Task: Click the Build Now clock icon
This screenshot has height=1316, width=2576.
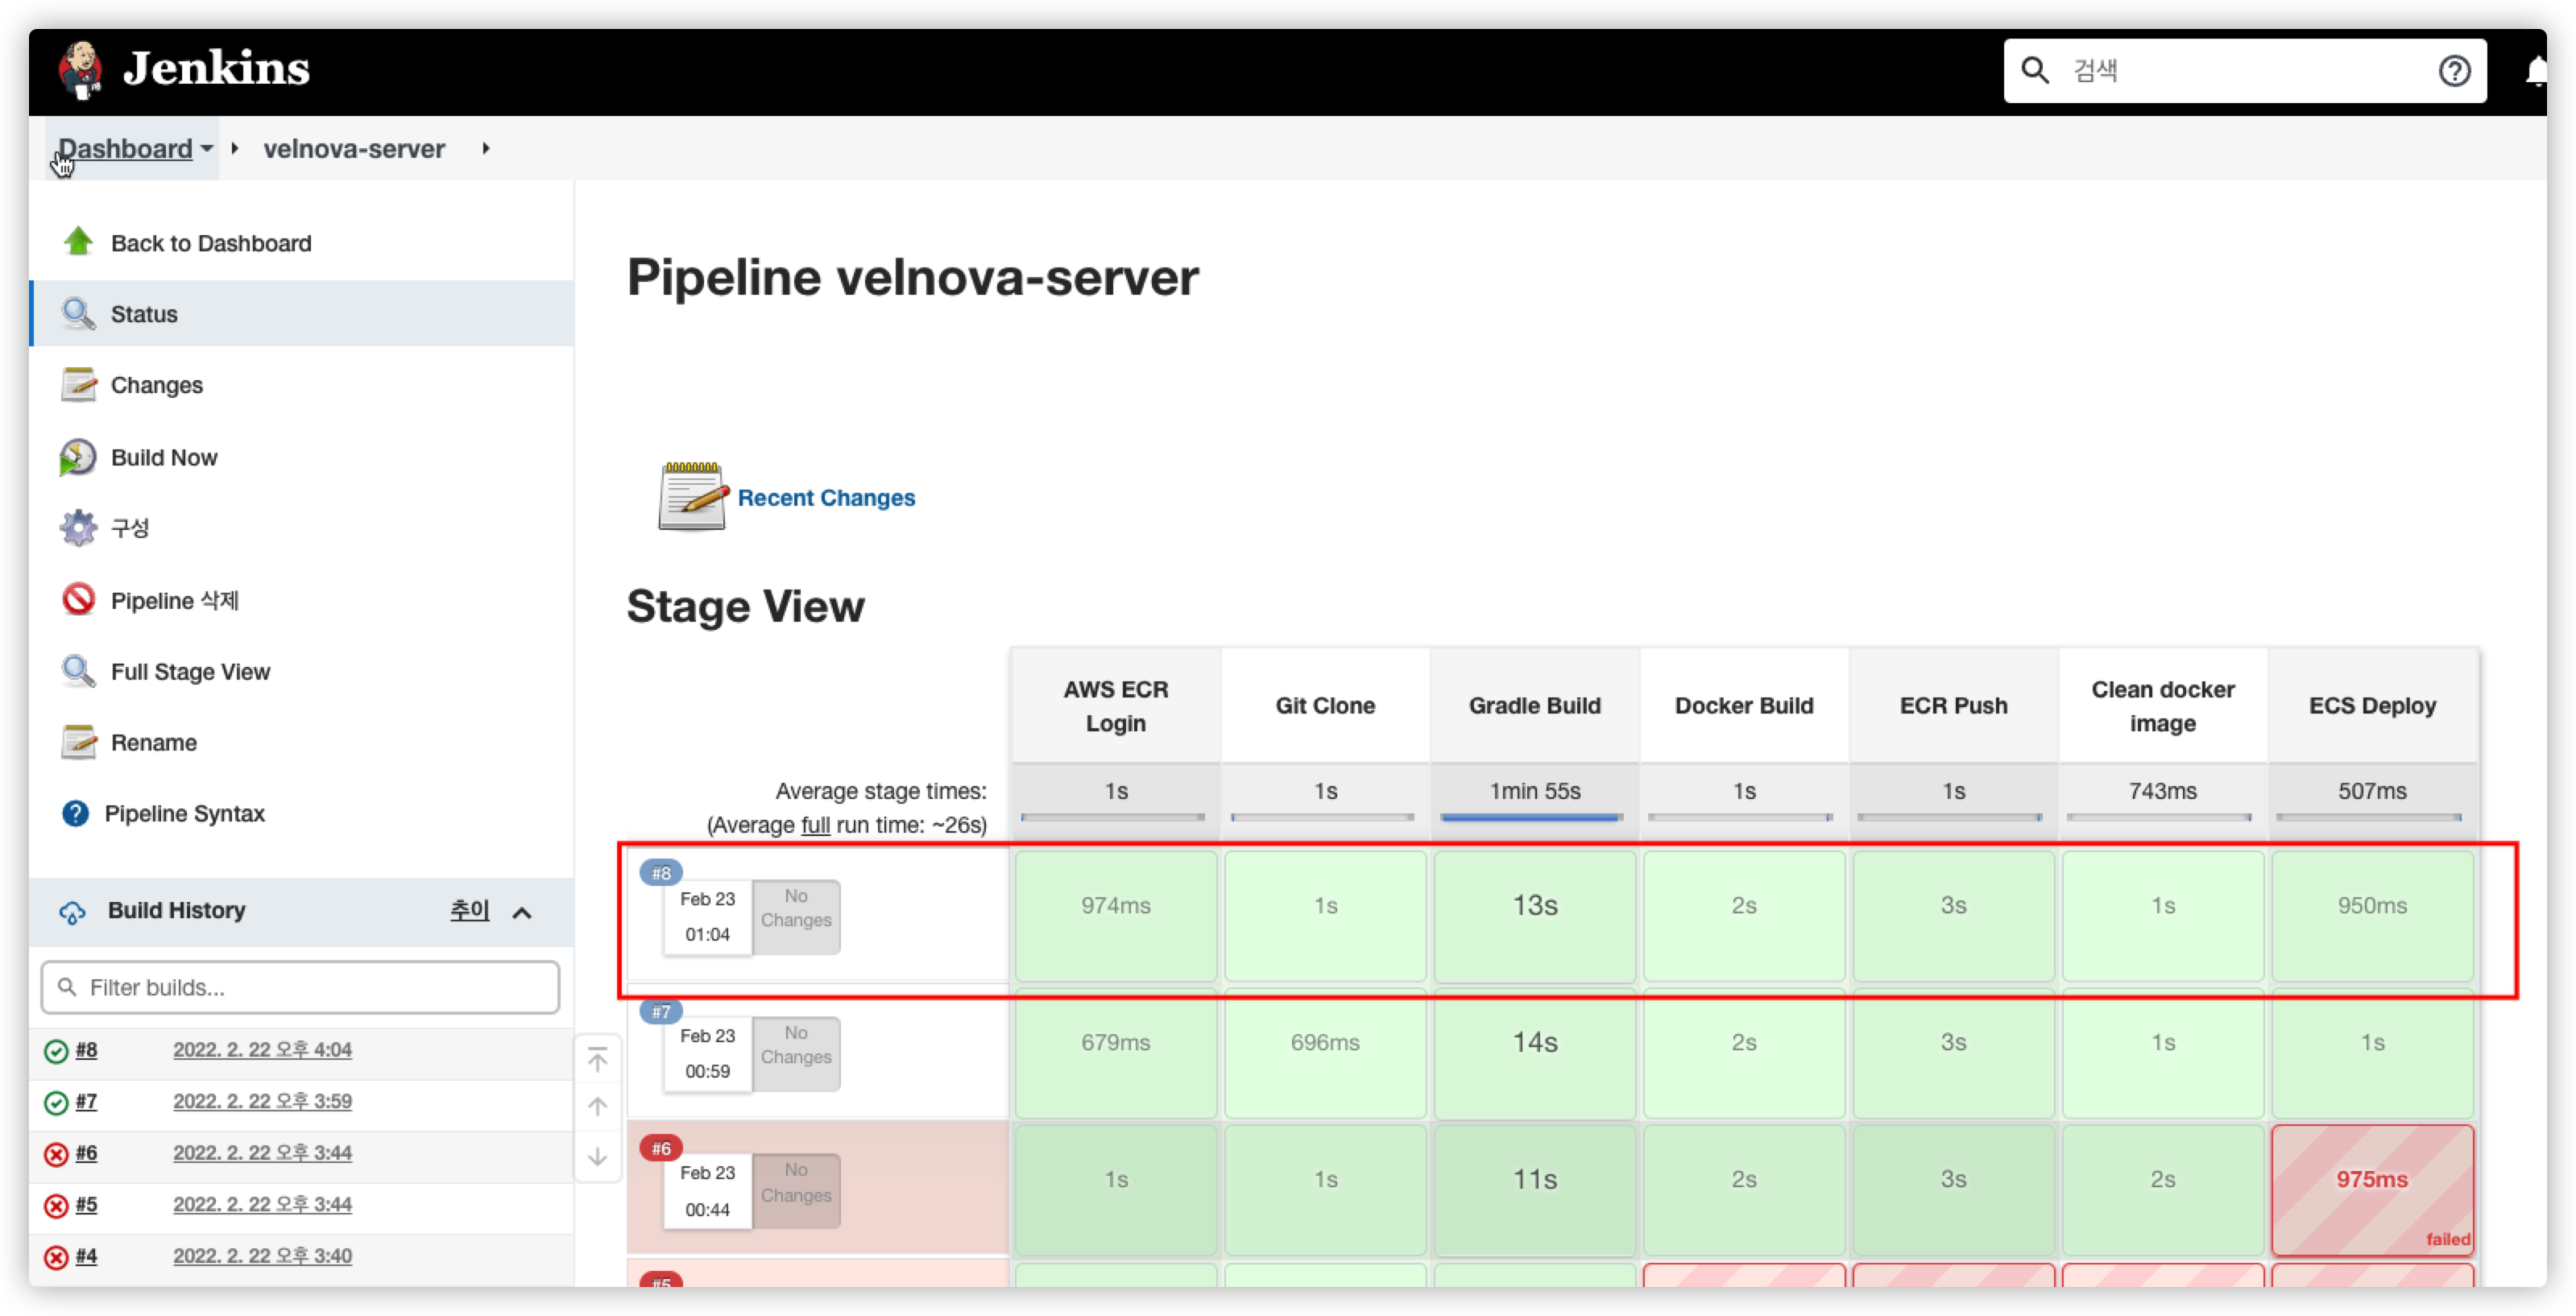Action: coord(78,457)
